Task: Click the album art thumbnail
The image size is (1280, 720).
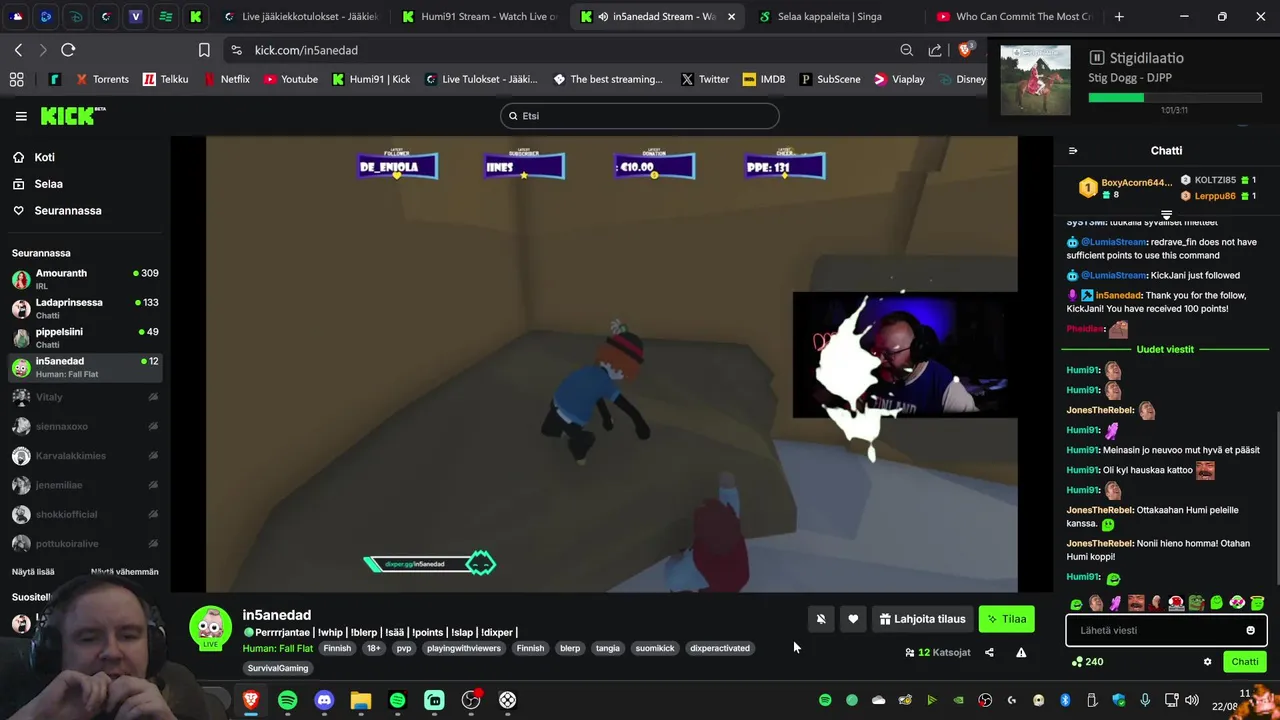Action: tap(1035, 79)
